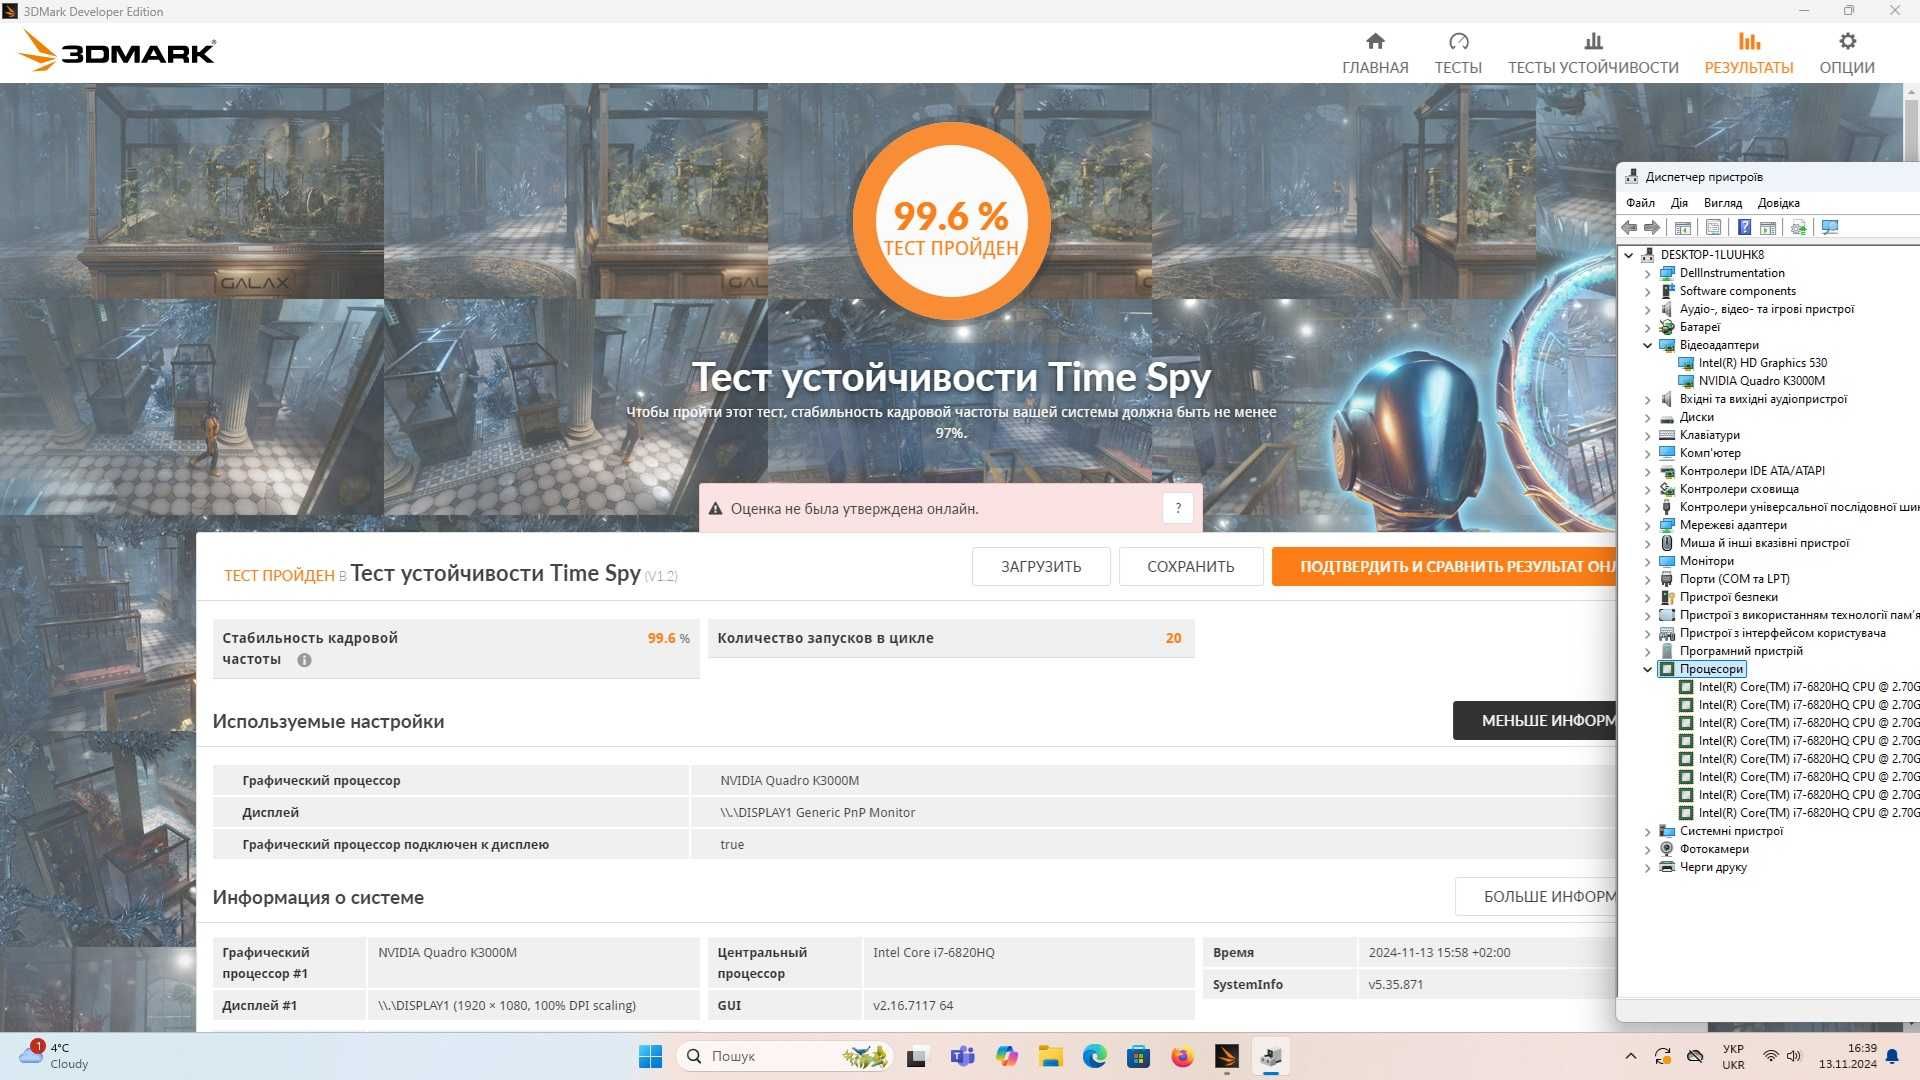Image resolution: width=1920 pixels, height=1080 pixels.
Task: Click the Загрузить button
Action: [1041, 566]
